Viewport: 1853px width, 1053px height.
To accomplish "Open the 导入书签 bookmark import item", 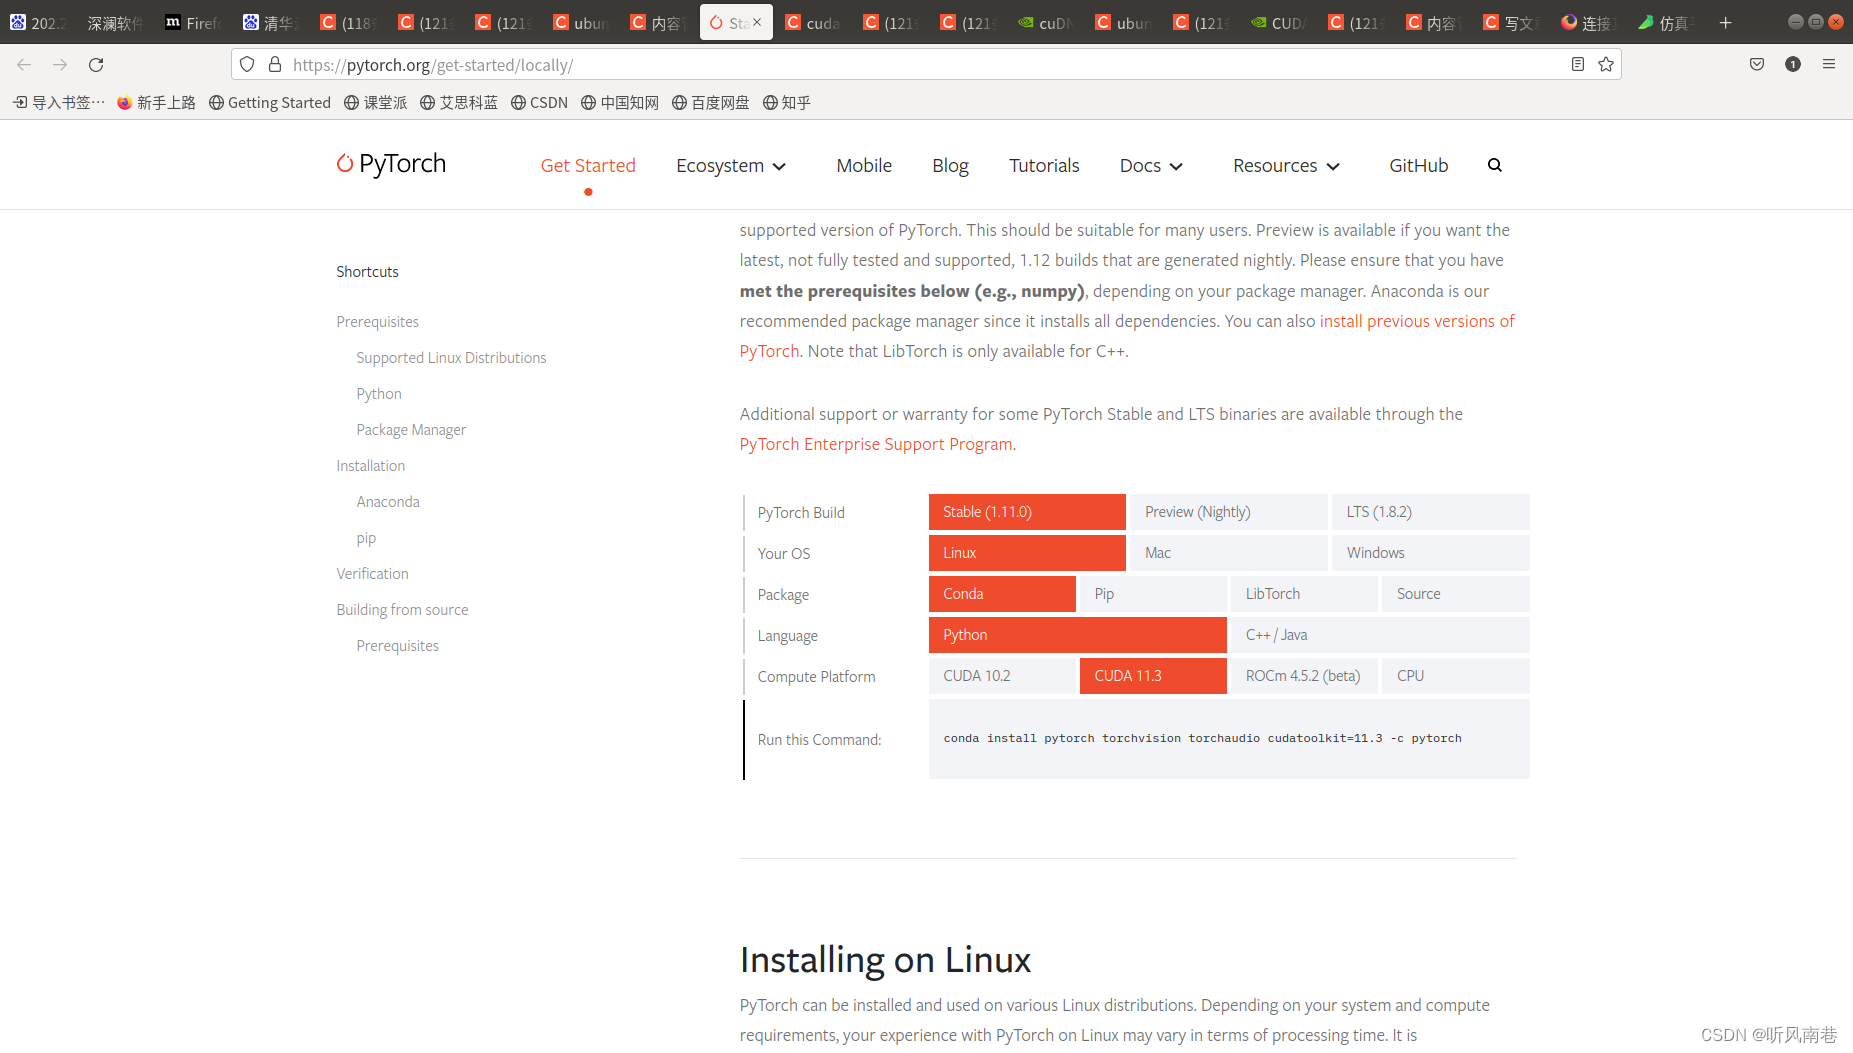I will 59,102.
